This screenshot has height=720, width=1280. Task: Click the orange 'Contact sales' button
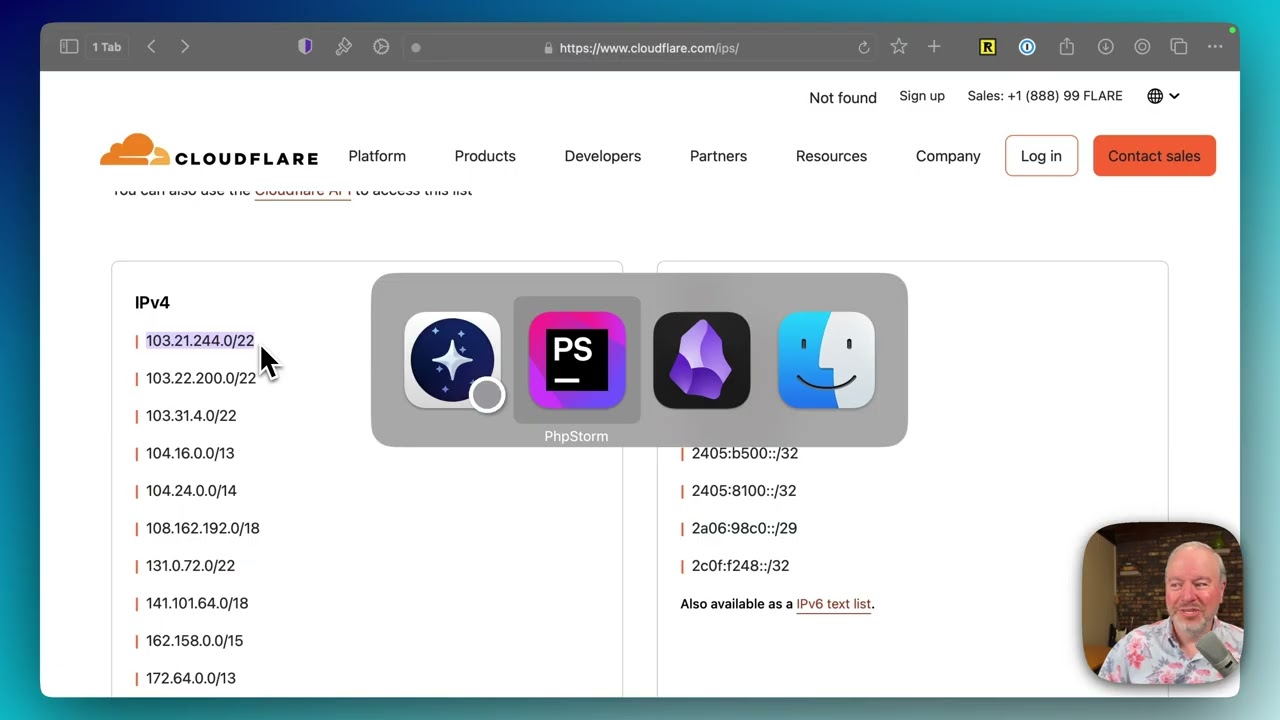click(1154, 156)
